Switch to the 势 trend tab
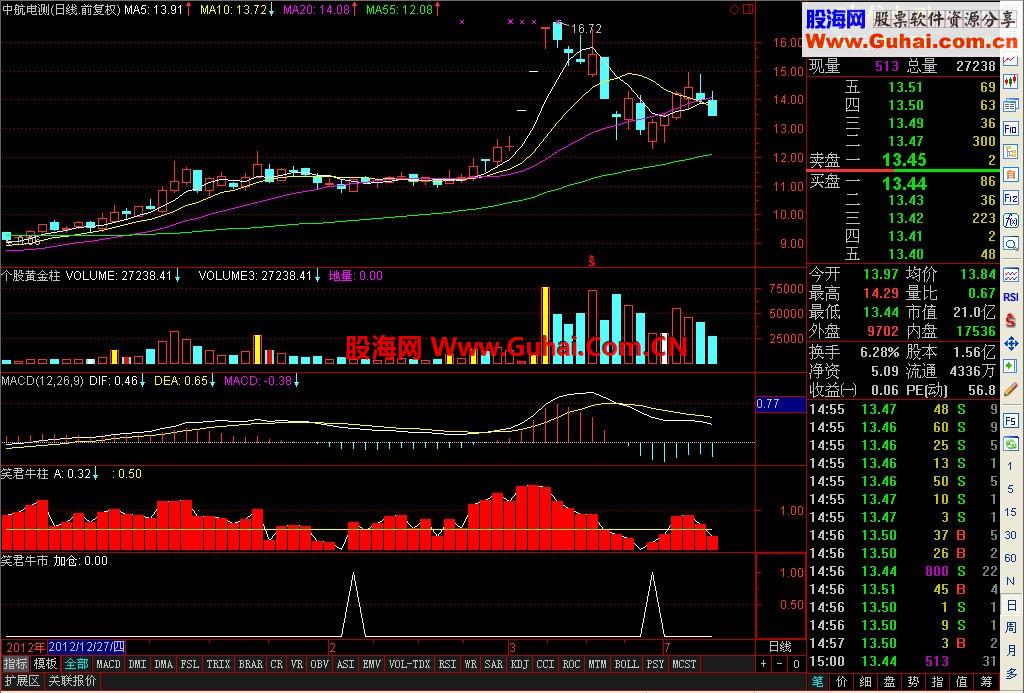The image size is (1024, 693). coord(913,682)
